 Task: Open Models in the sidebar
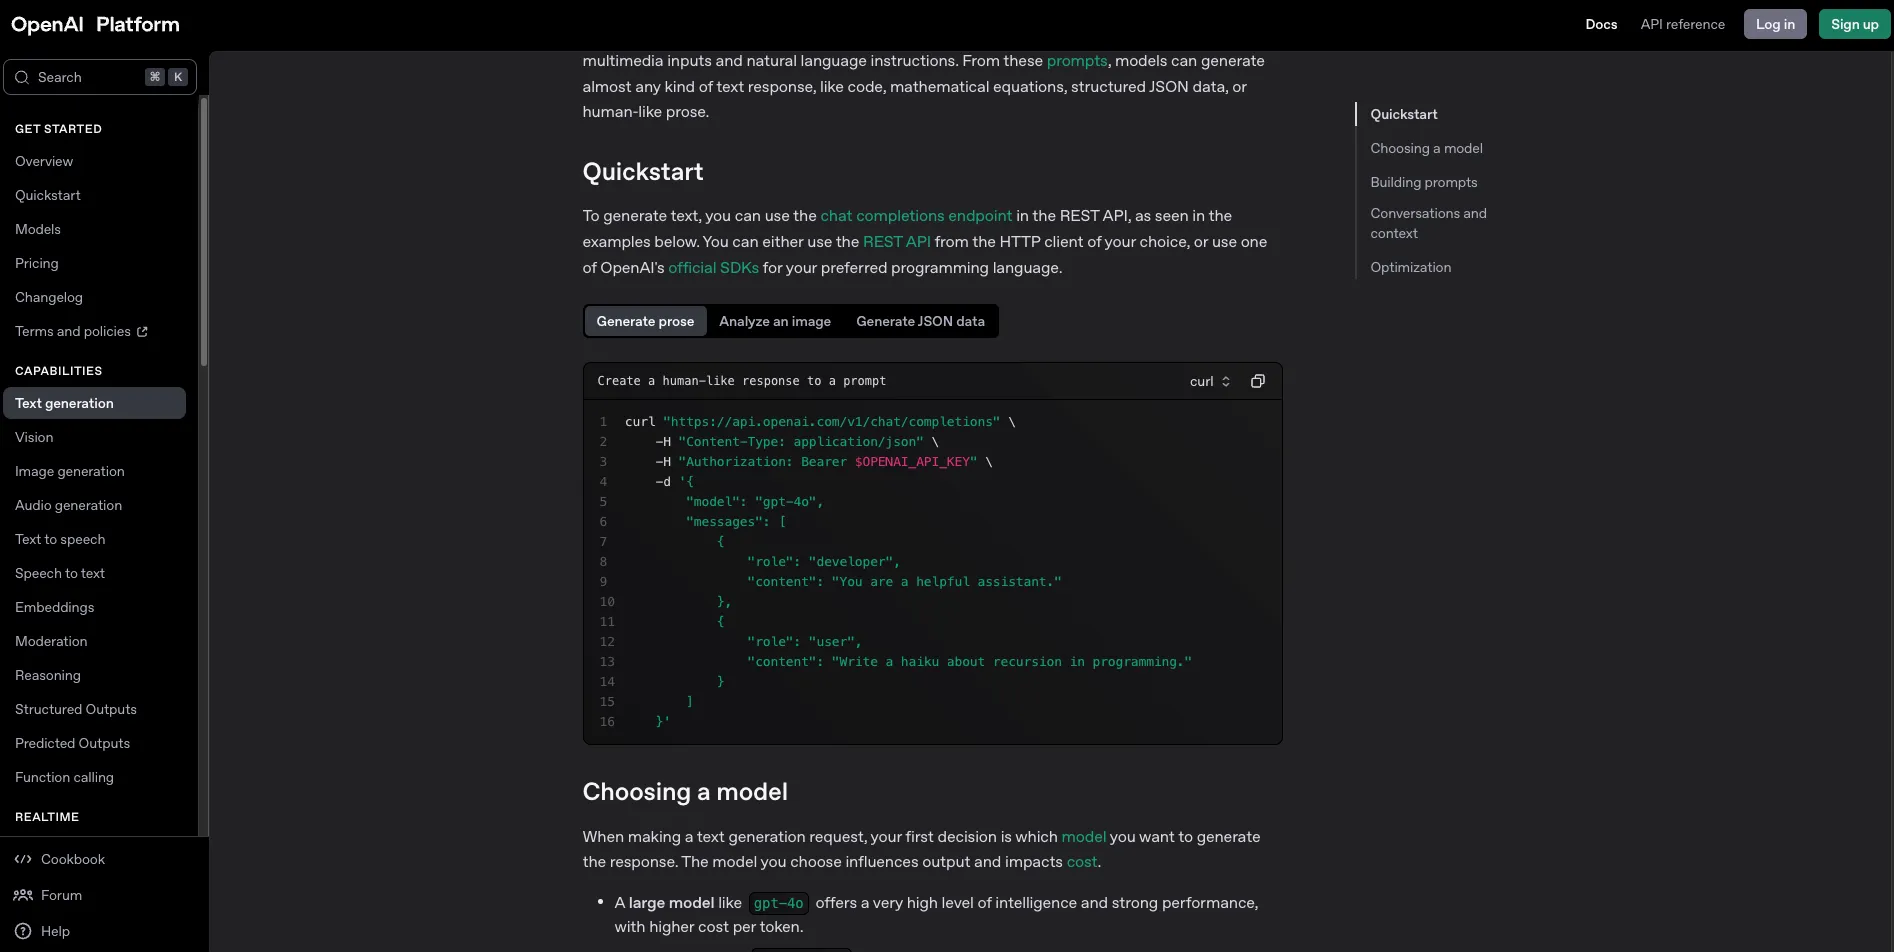tap(38, 229)
